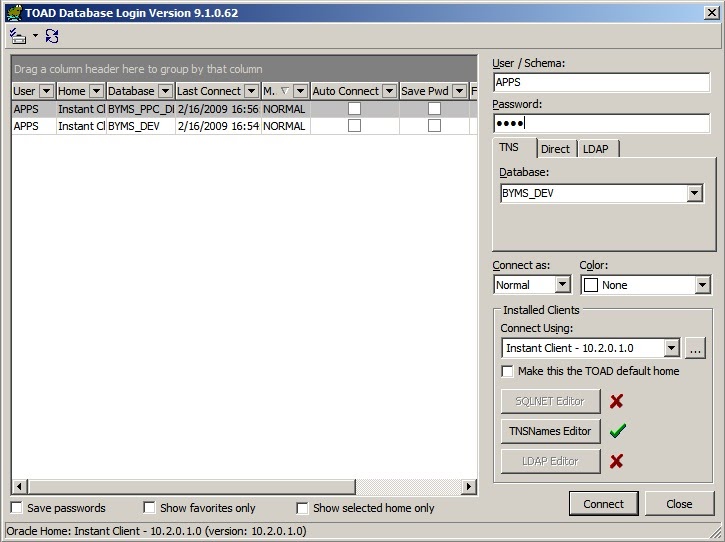Open the TNSNames Editor
Viewport: 725px width, 542px height.
click(550, 431)
